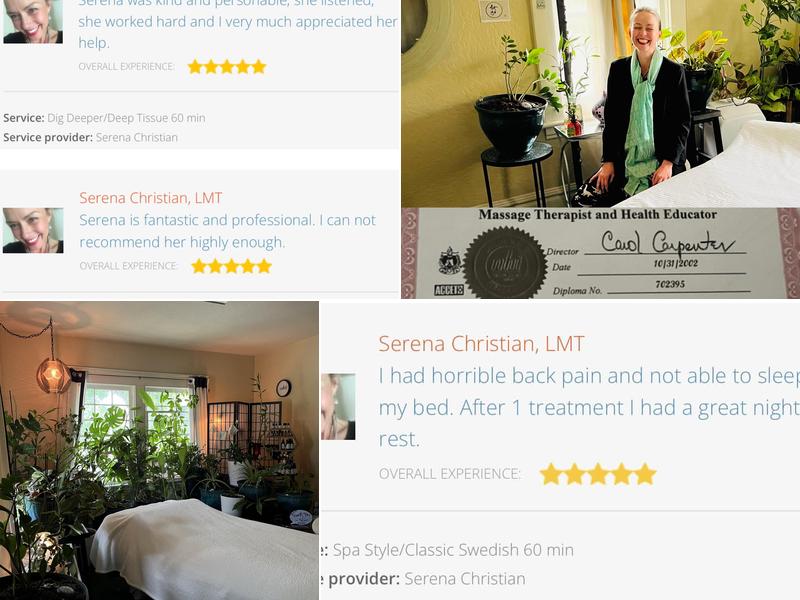Image resolution: width=800 pixels, height=600 pixels.
Task: Click the cropped avatar beside the back pain review
Action: click(x=338, y=407)
